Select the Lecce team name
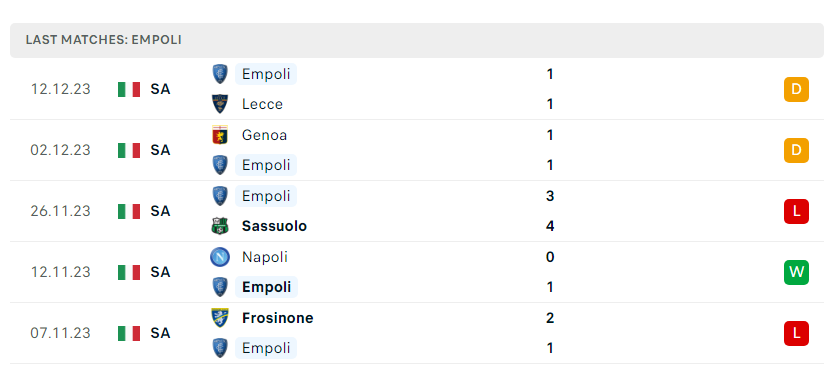This screenshot has width=832, height=372. [x=262, y=104]
